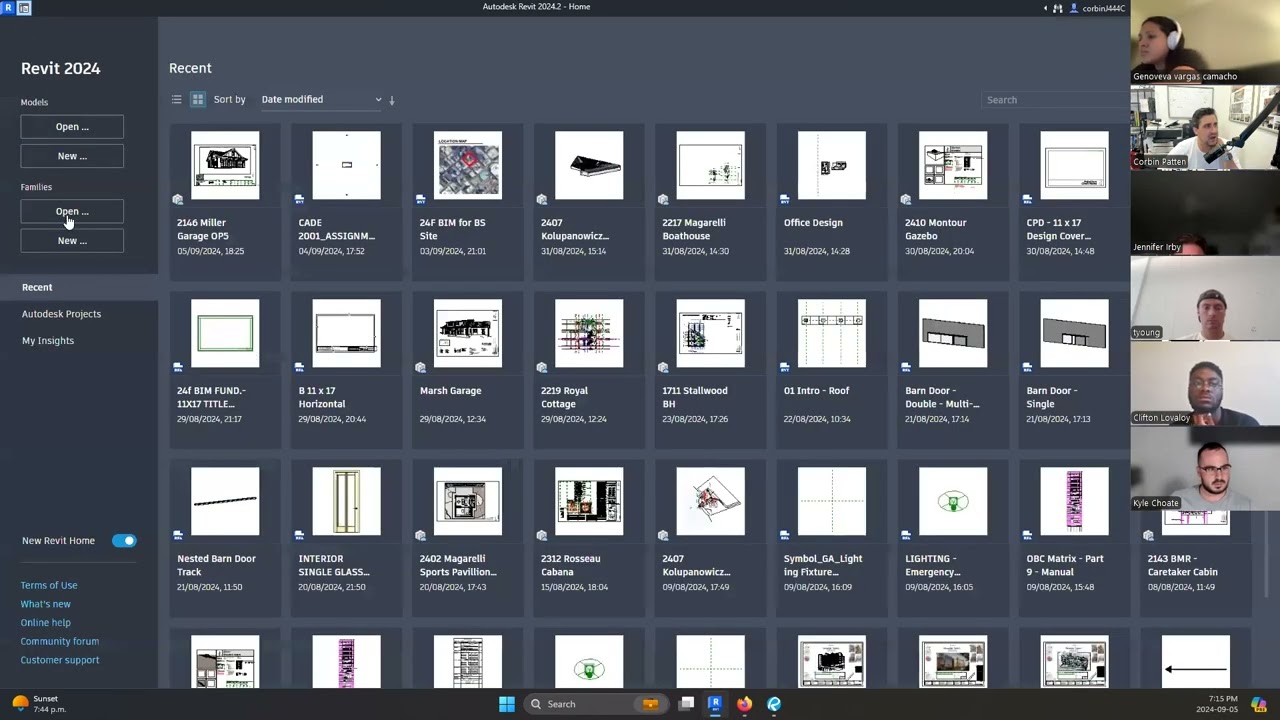1280x720 pixels.
Task: Open INTERIOR SINGLE GLASS... thumbnail
Action: pos(346,501)
